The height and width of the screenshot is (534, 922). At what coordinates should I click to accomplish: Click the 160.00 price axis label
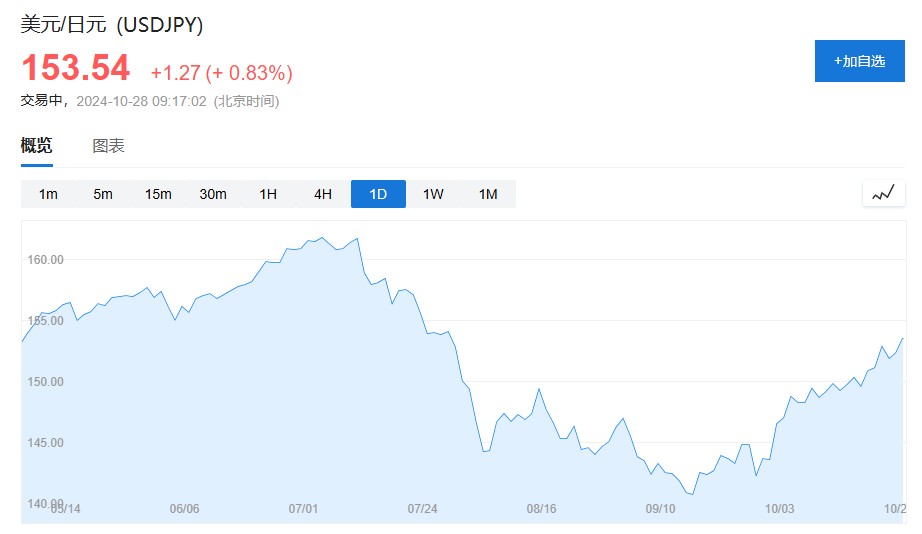[44, 260]
